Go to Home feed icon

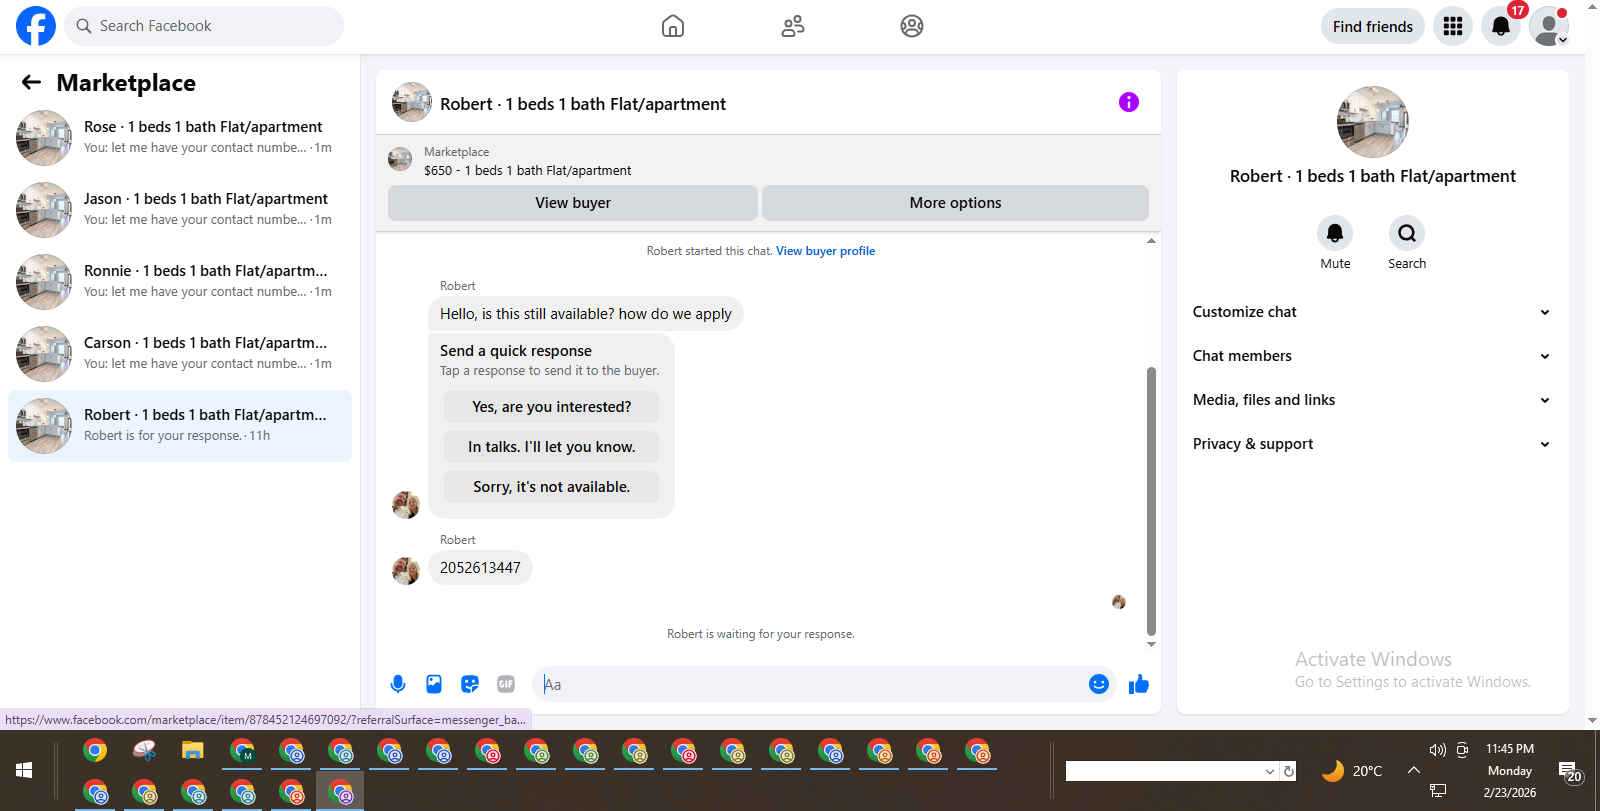[673, 26]
